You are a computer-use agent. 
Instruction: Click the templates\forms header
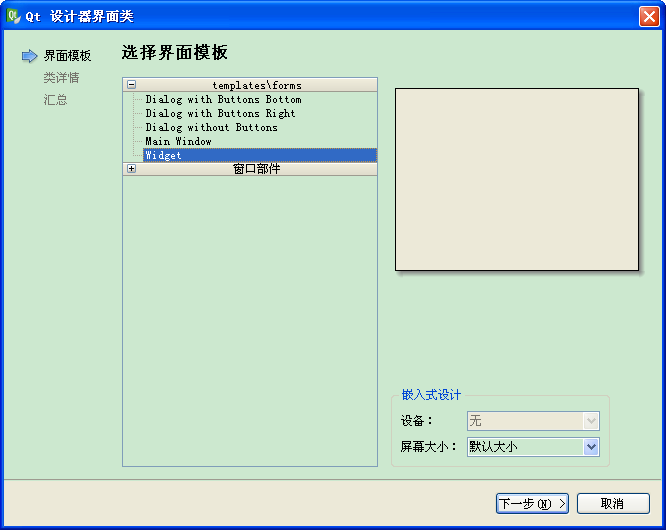250,85
